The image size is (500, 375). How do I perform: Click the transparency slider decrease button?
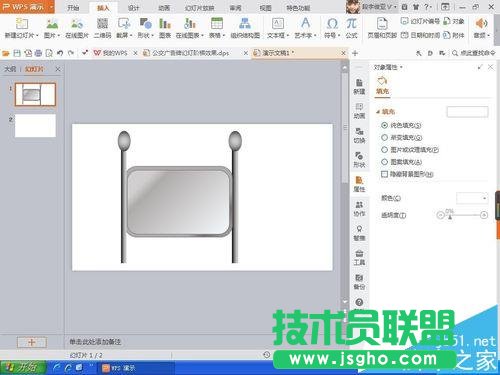coord(440,215)
